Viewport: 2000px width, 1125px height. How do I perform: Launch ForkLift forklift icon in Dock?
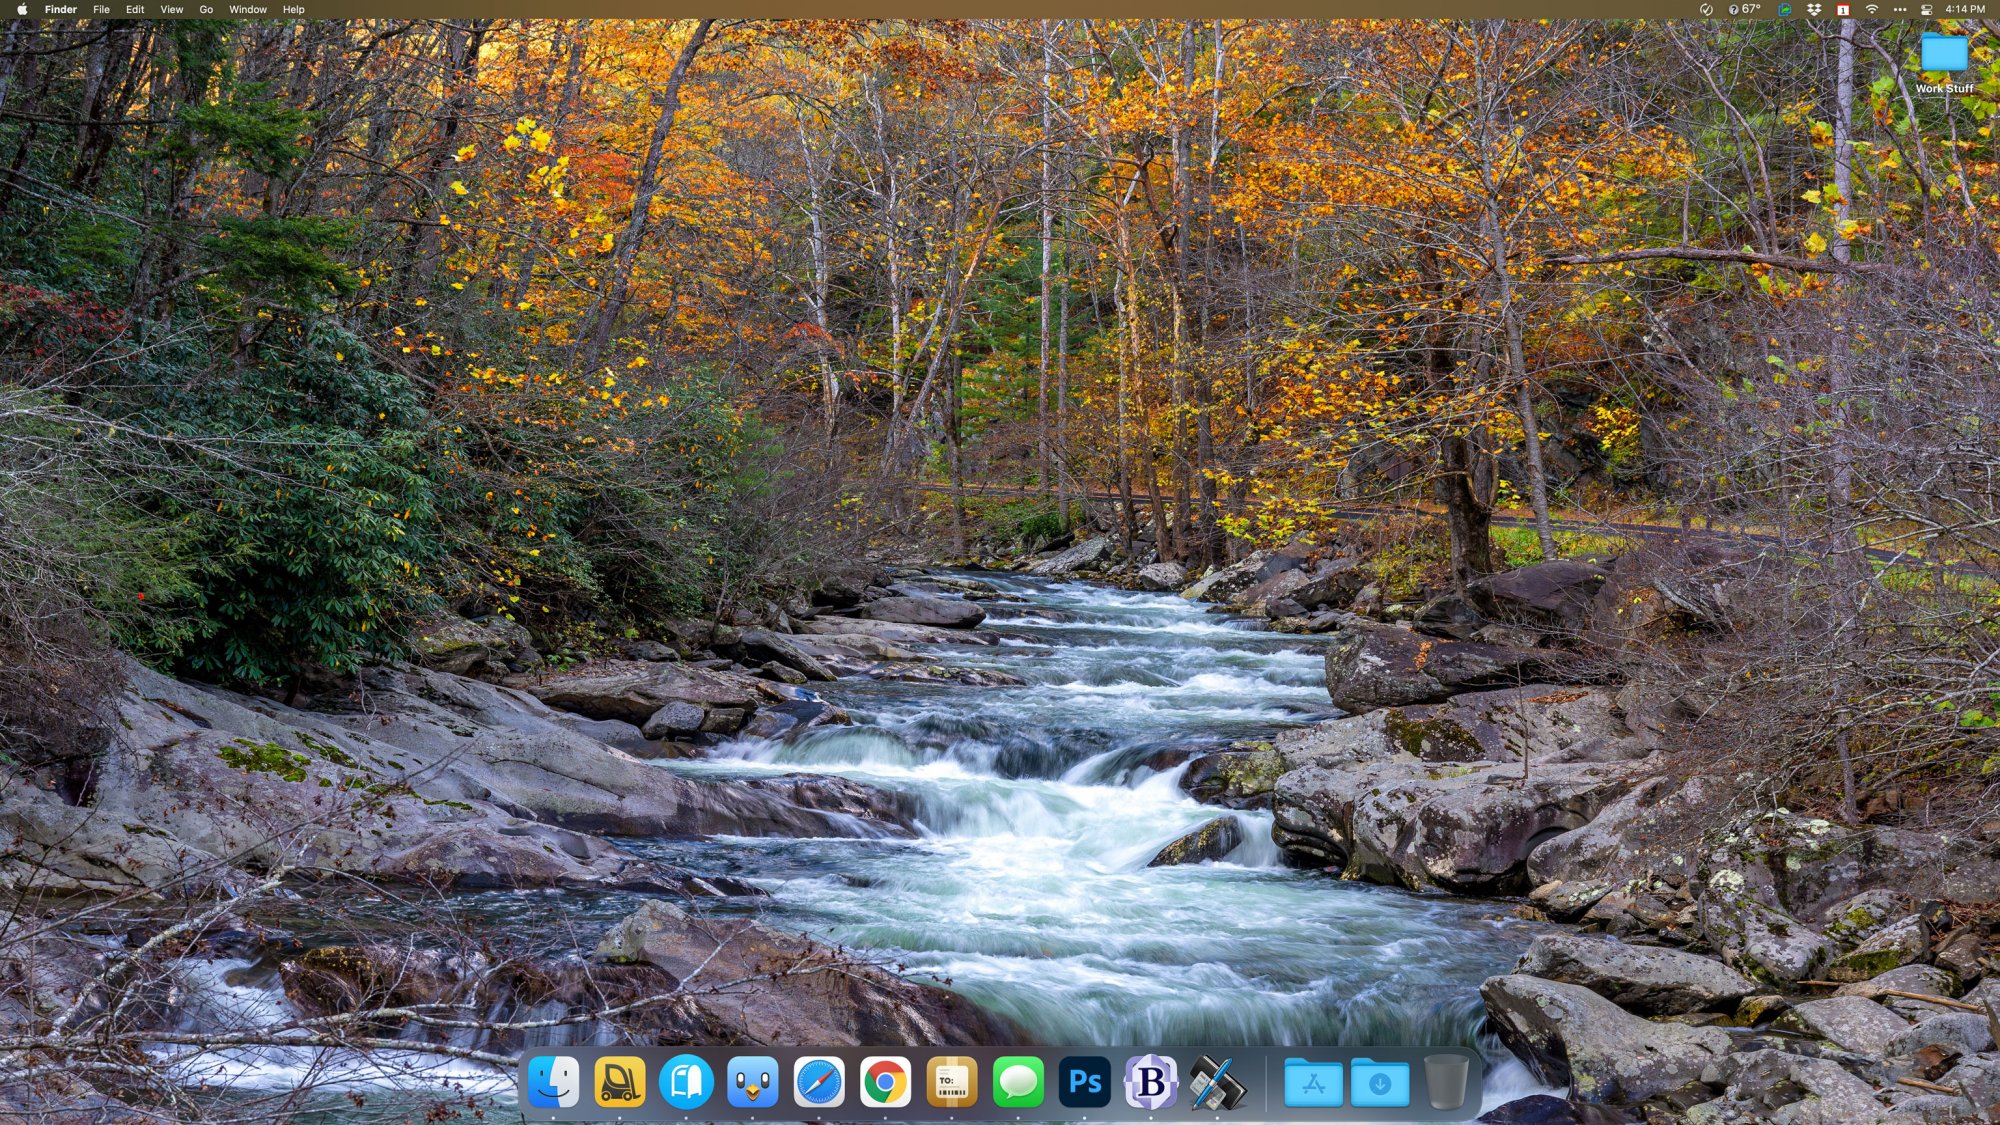click(x=619, y=1082)
